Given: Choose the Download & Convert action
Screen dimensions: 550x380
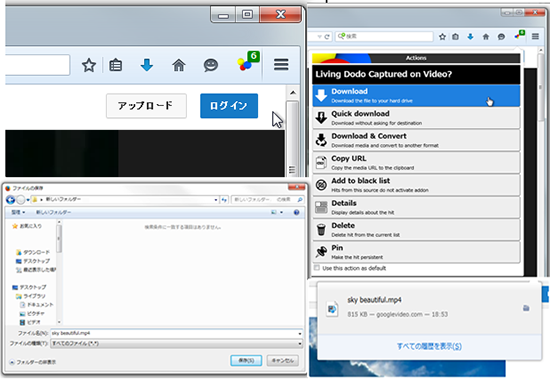Looking at the screenshot, I should point(416,140).
